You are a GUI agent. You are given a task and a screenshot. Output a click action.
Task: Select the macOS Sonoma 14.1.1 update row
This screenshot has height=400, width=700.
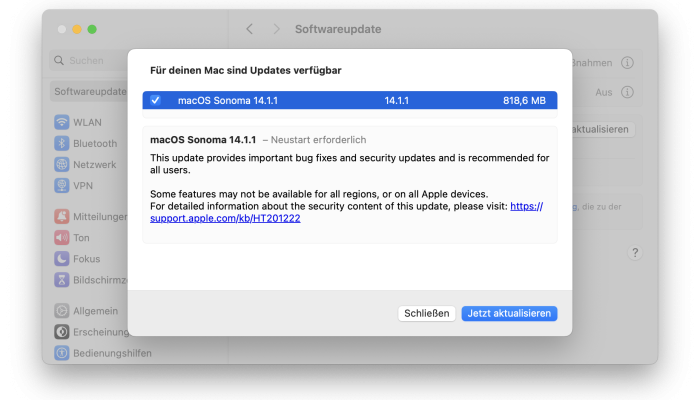350,100
